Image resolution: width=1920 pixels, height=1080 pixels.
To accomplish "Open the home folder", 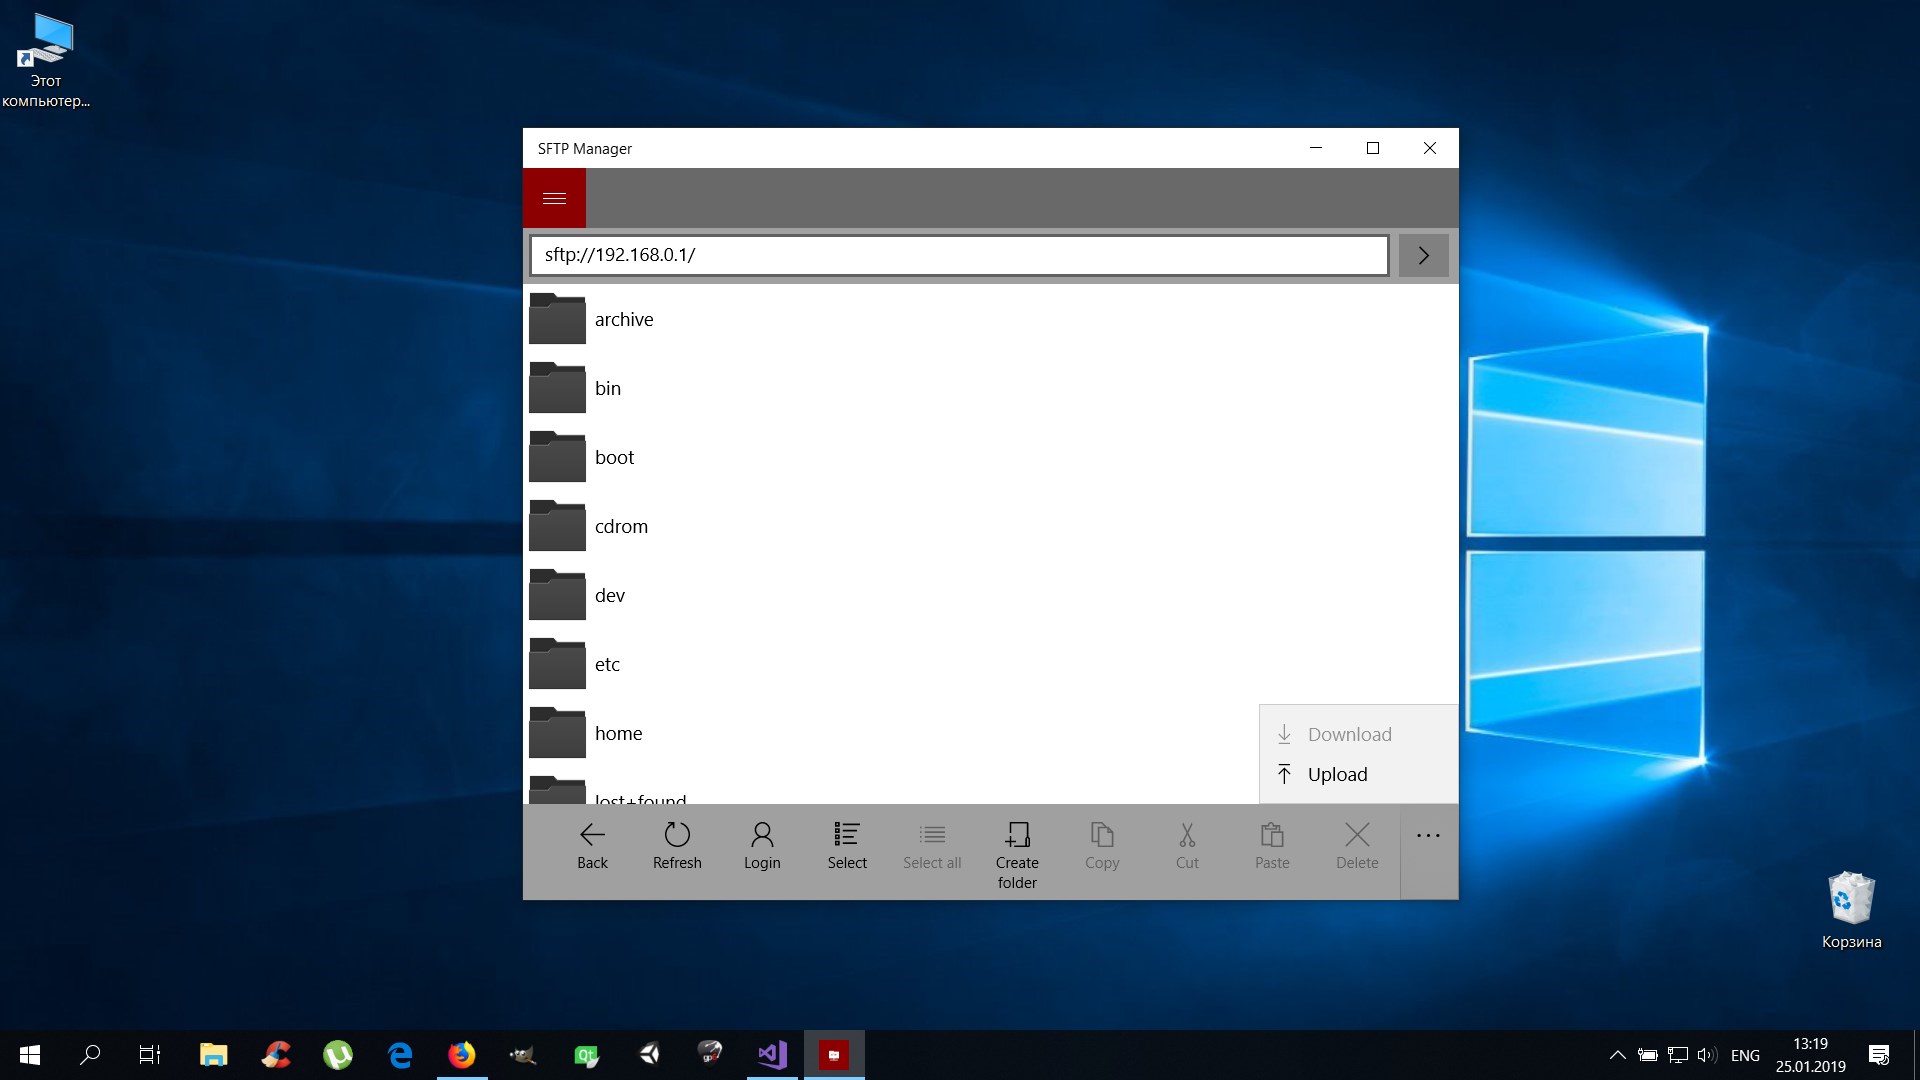I will click(x=618, y=734).
